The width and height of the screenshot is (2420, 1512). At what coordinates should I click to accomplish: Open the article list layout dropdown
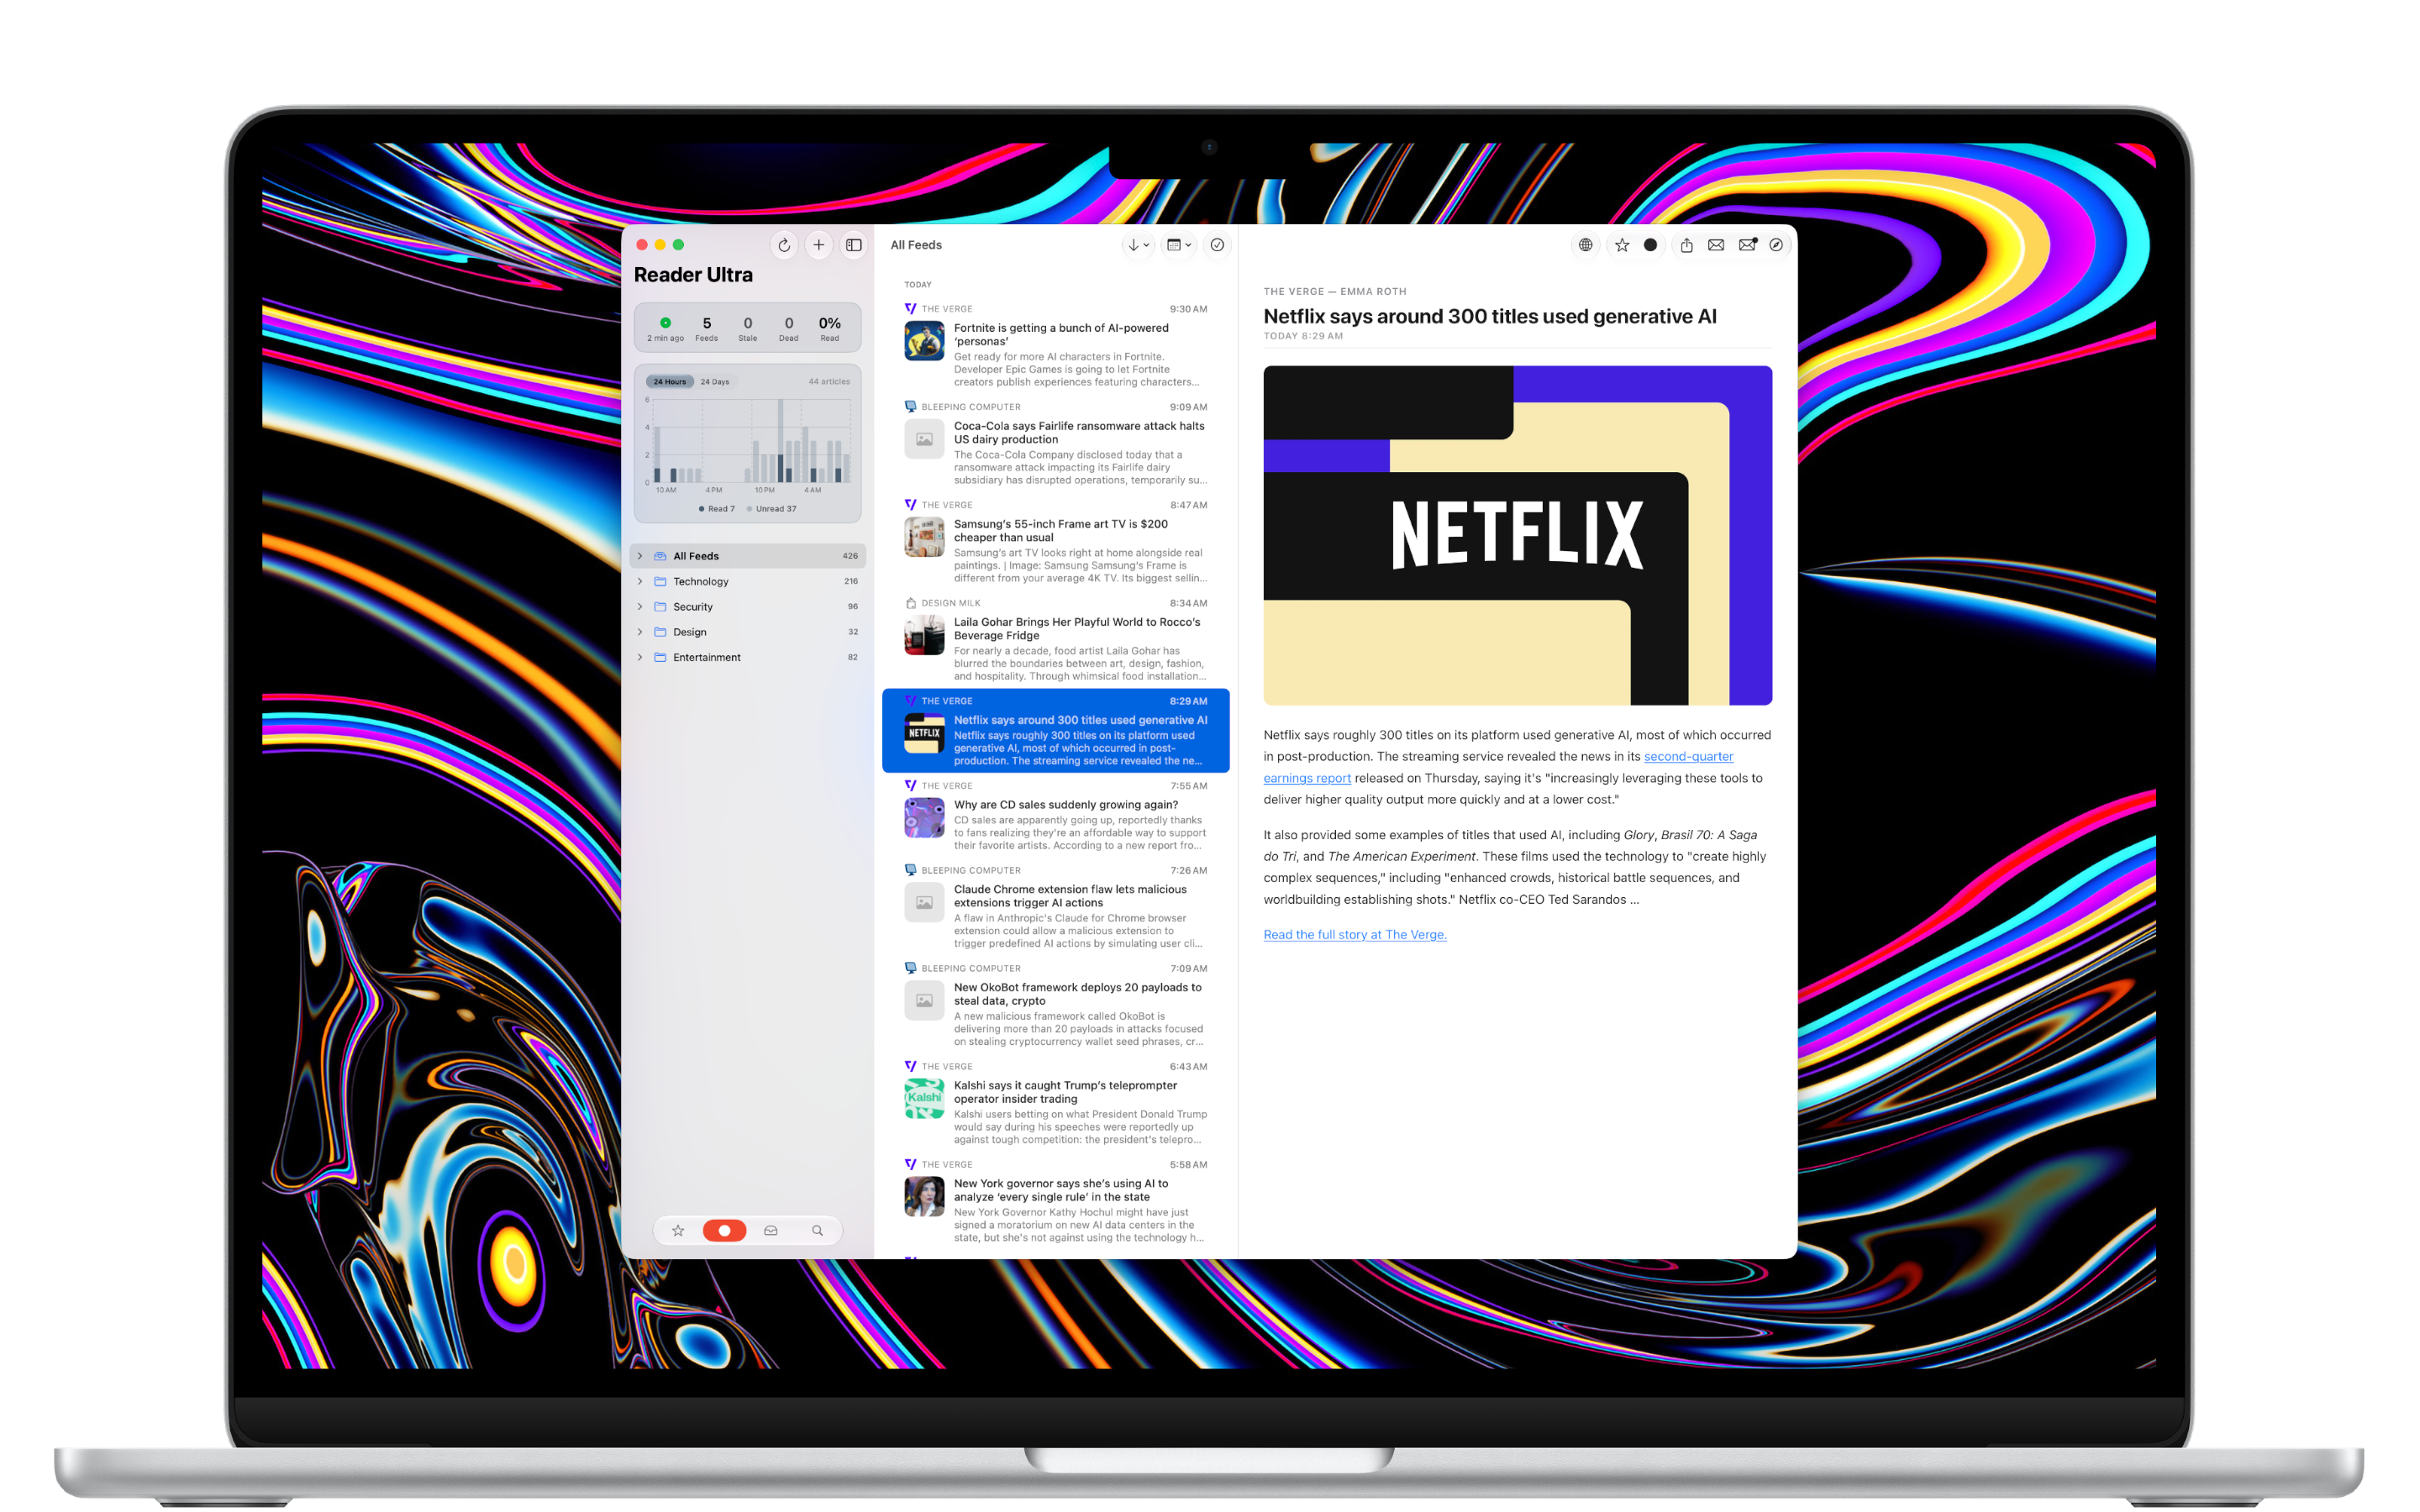[x=1179, y=245]
